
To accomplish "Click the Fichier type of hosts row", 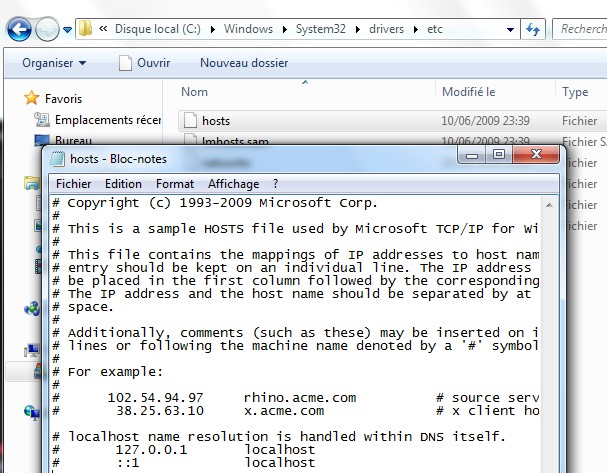I will click(580, 121).
